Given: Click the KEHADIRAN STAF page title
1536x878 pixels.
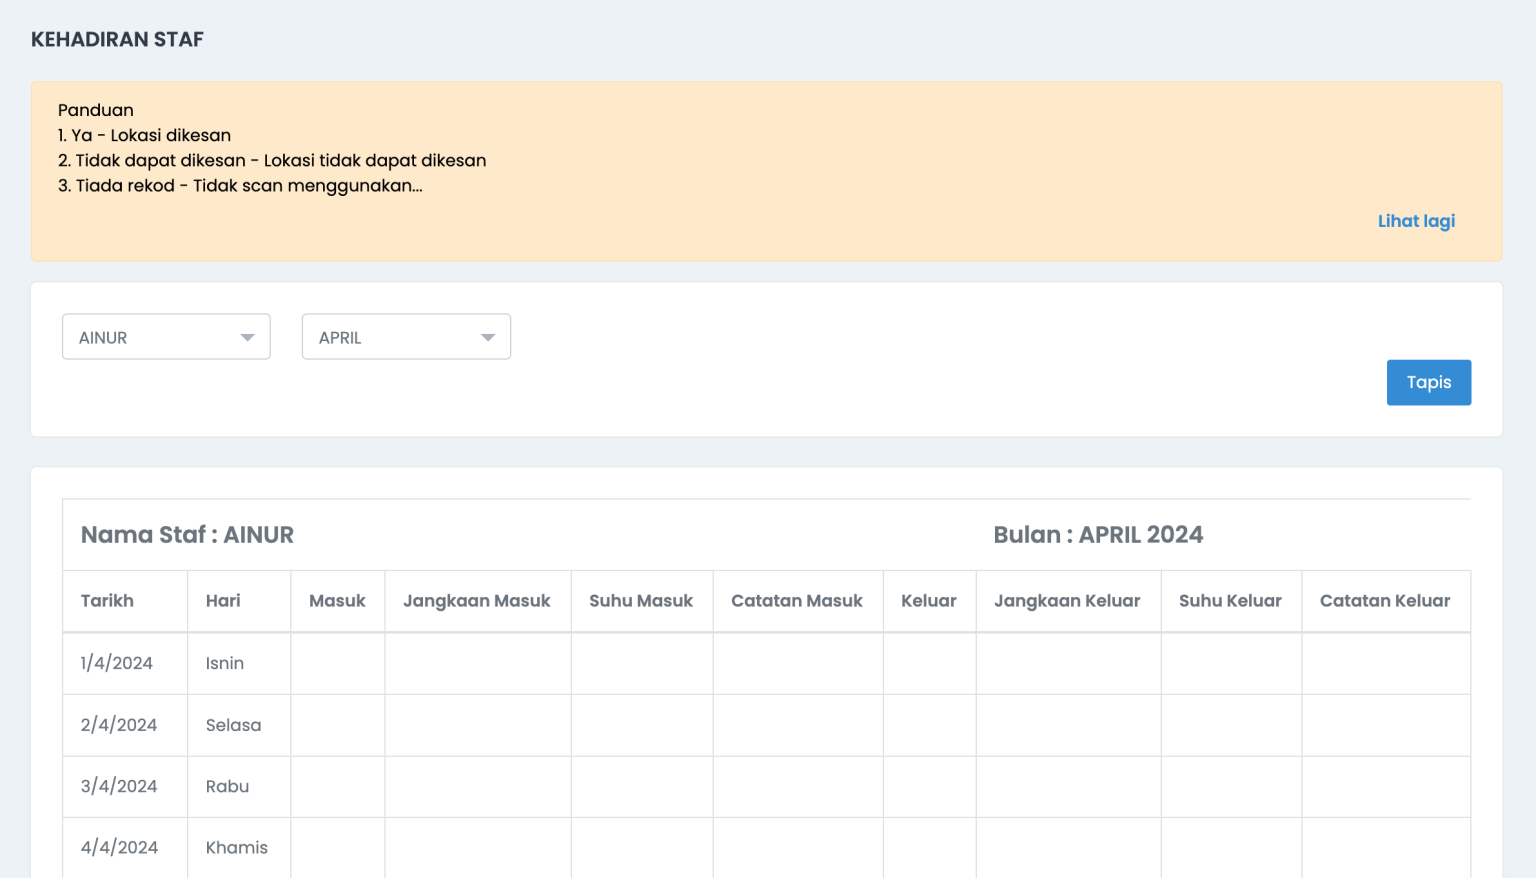Looking at the screenshot, I should point(117,40).
